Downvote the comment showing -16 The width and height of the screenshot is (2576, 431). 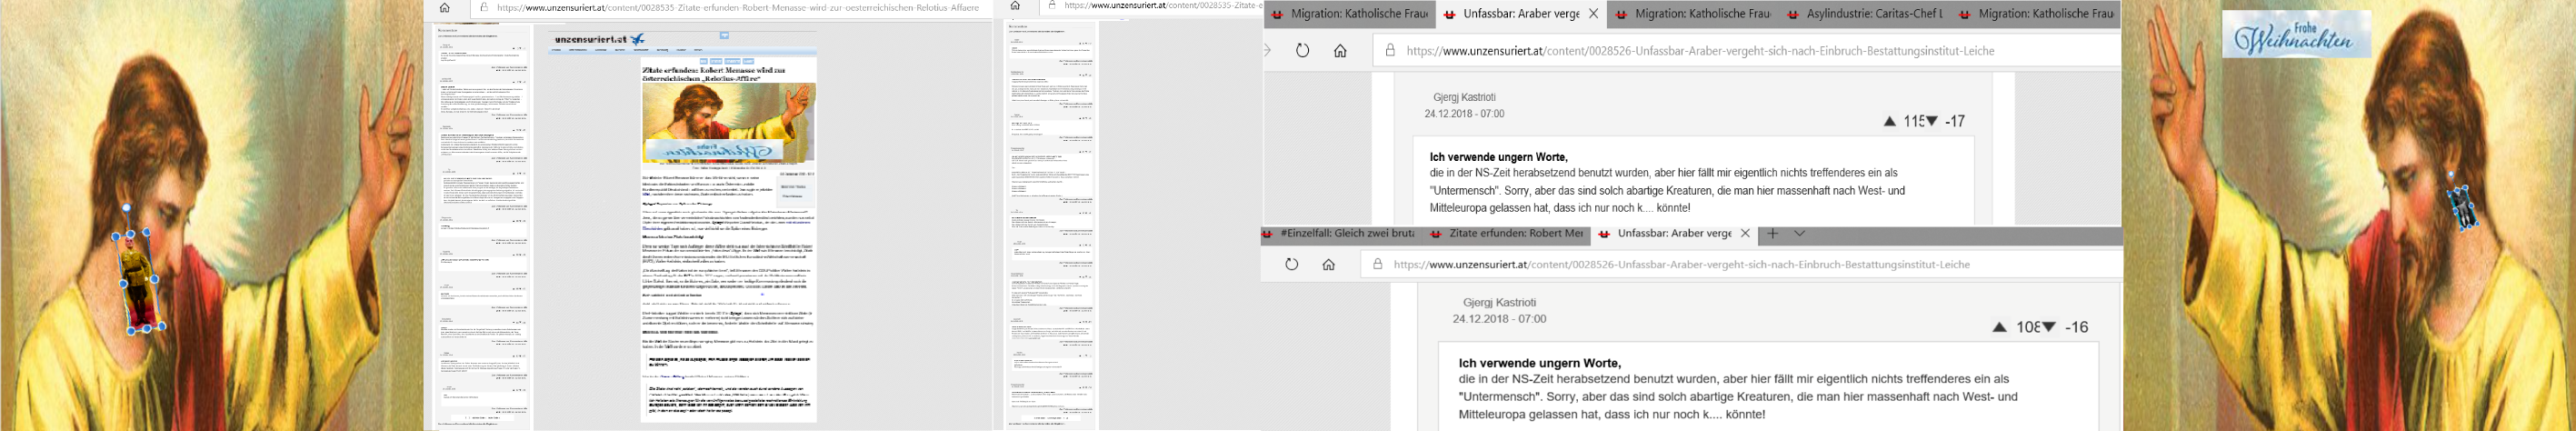point(2048,327)
